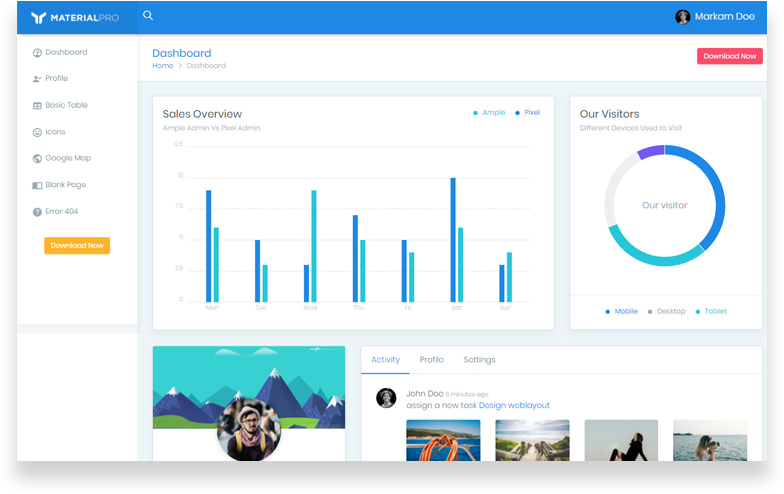Click the MaterialPro logo icon
The height and width of the screenshot is (494, 784).
[x=38, y=17]
